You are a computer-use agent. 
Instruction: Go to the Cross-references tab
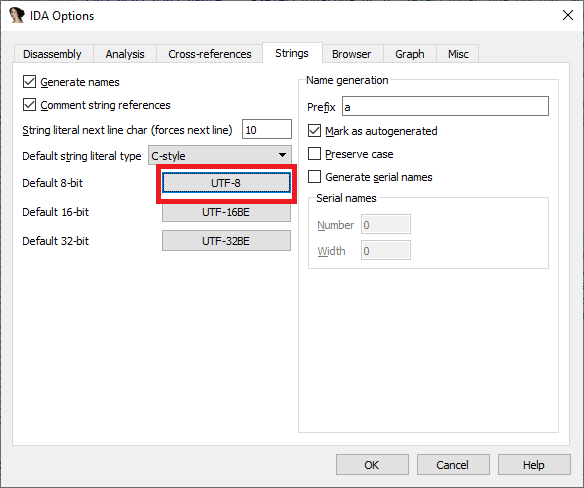210,54
